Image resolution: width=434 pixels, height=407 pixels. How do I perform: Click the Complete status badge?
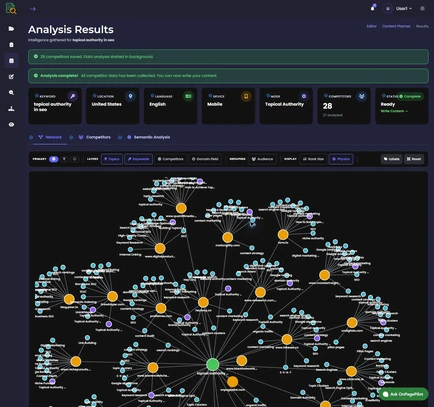(410, 96)
